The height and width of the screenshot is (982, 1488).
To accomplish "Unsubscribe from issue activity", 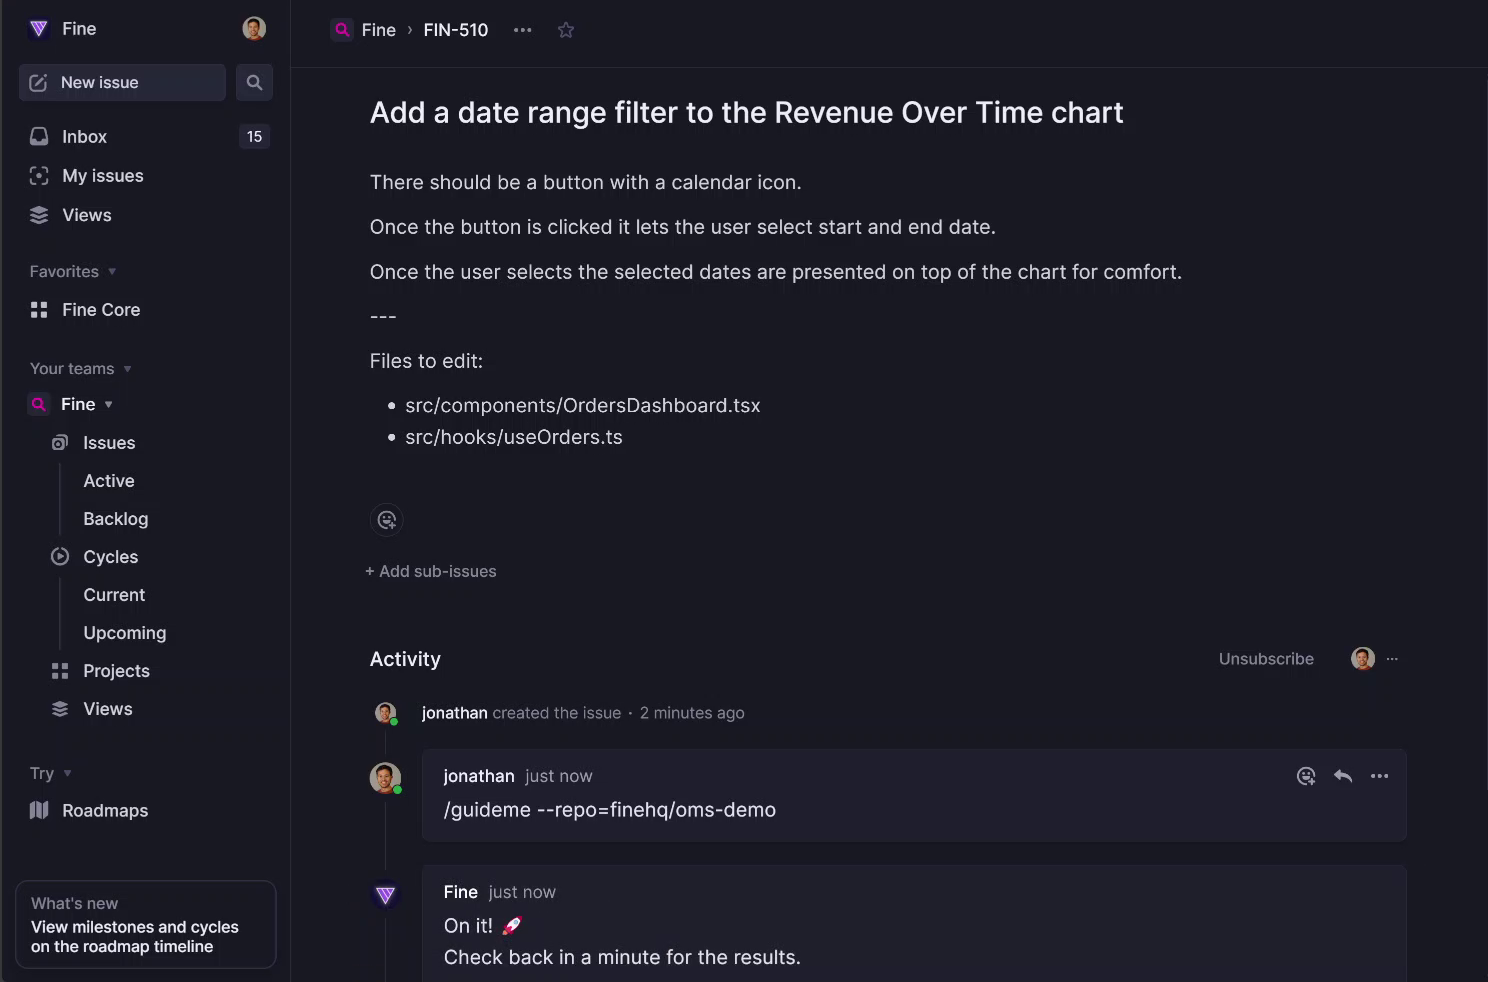I will coord(1265,659).
